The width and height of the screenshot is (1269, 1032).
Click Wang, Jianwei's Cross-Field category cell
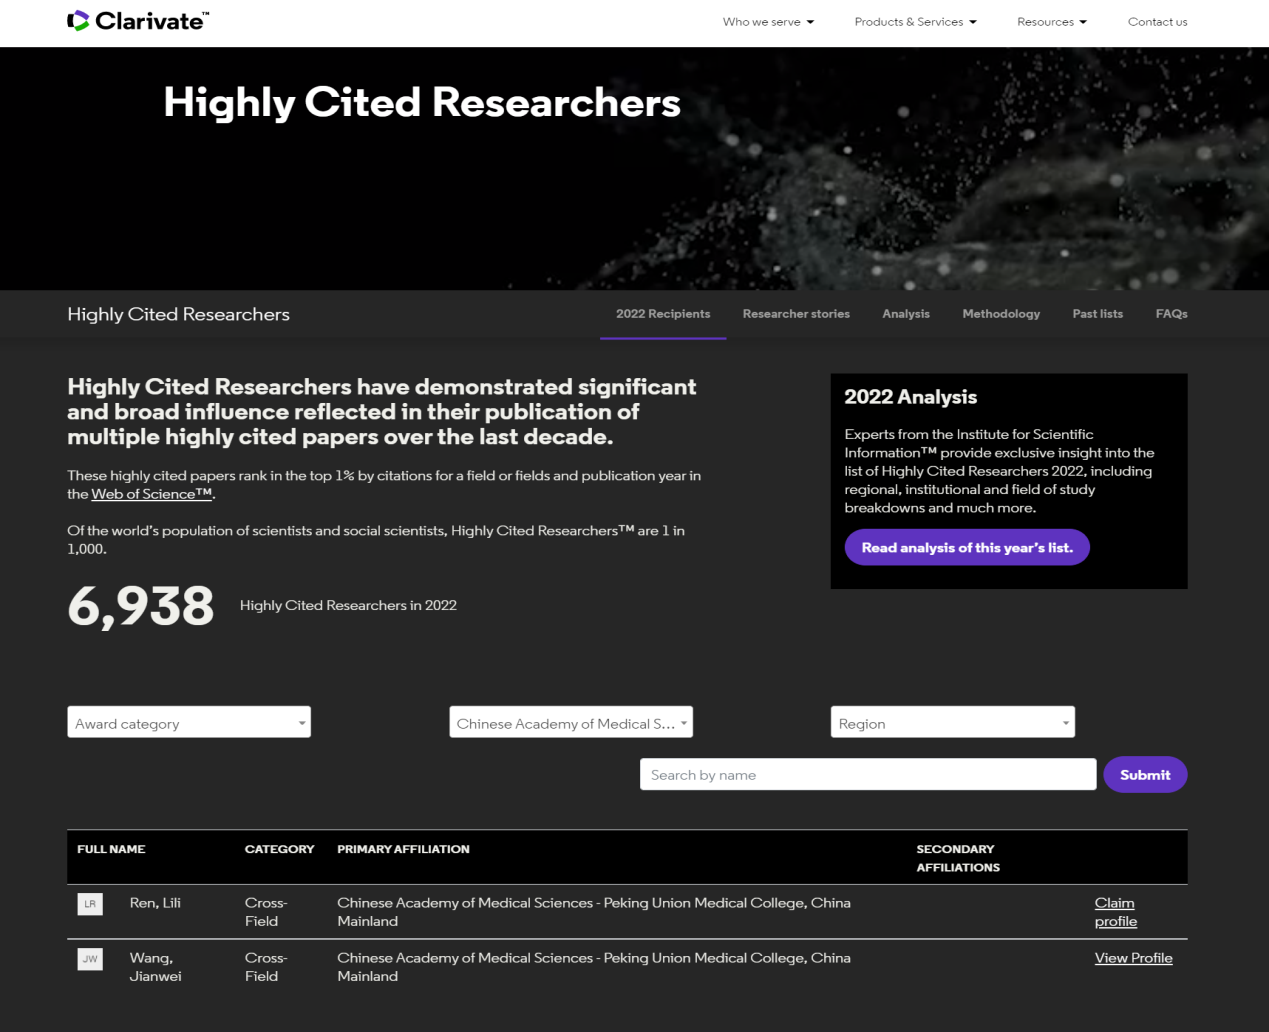click(x=266, y=967)
